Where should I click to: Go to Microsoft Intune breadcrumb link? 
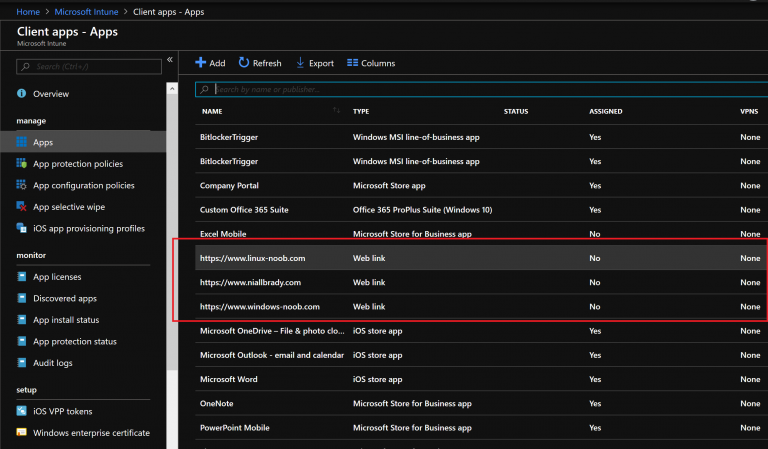[90, 11]
